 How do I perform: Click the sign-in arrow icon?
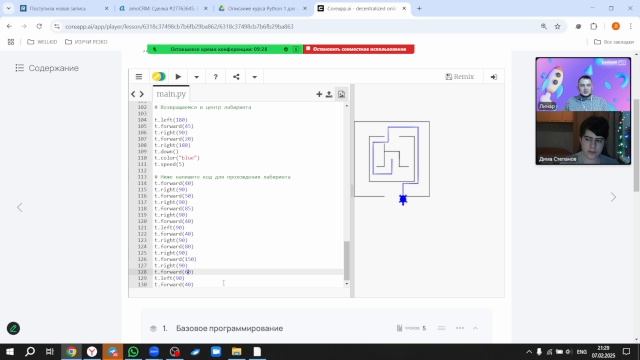[x=493, y=77]
